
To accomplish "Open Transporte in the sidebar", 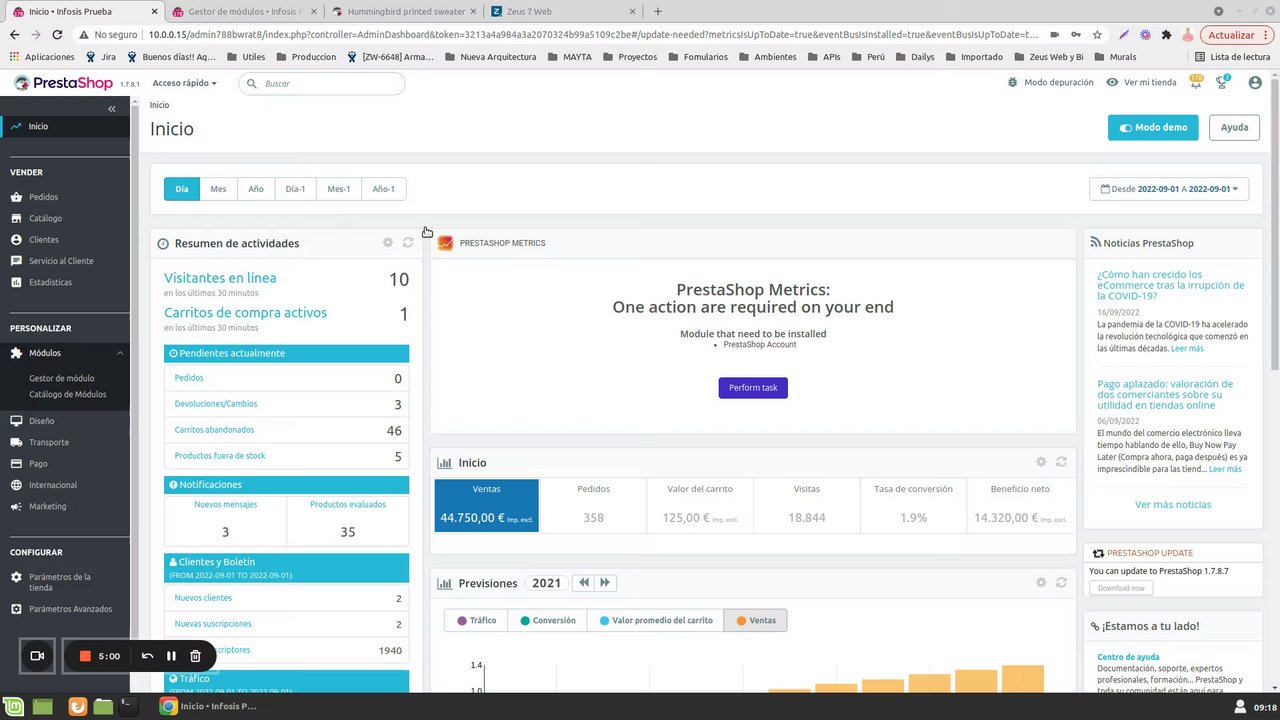I will [x=49, y=442].
